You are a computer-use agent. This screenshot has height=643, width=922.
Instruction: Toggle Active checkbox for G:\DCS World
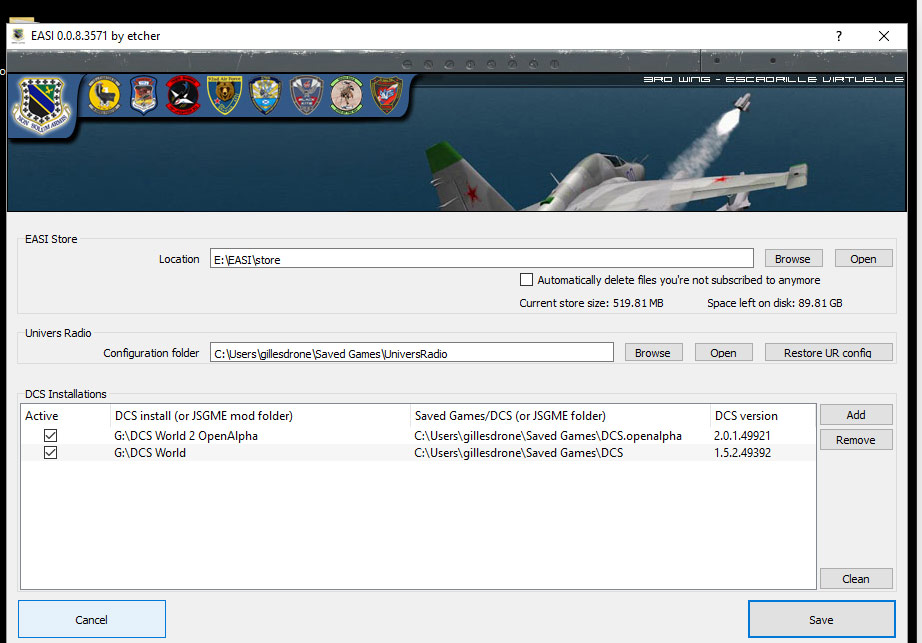coord(50,453)
